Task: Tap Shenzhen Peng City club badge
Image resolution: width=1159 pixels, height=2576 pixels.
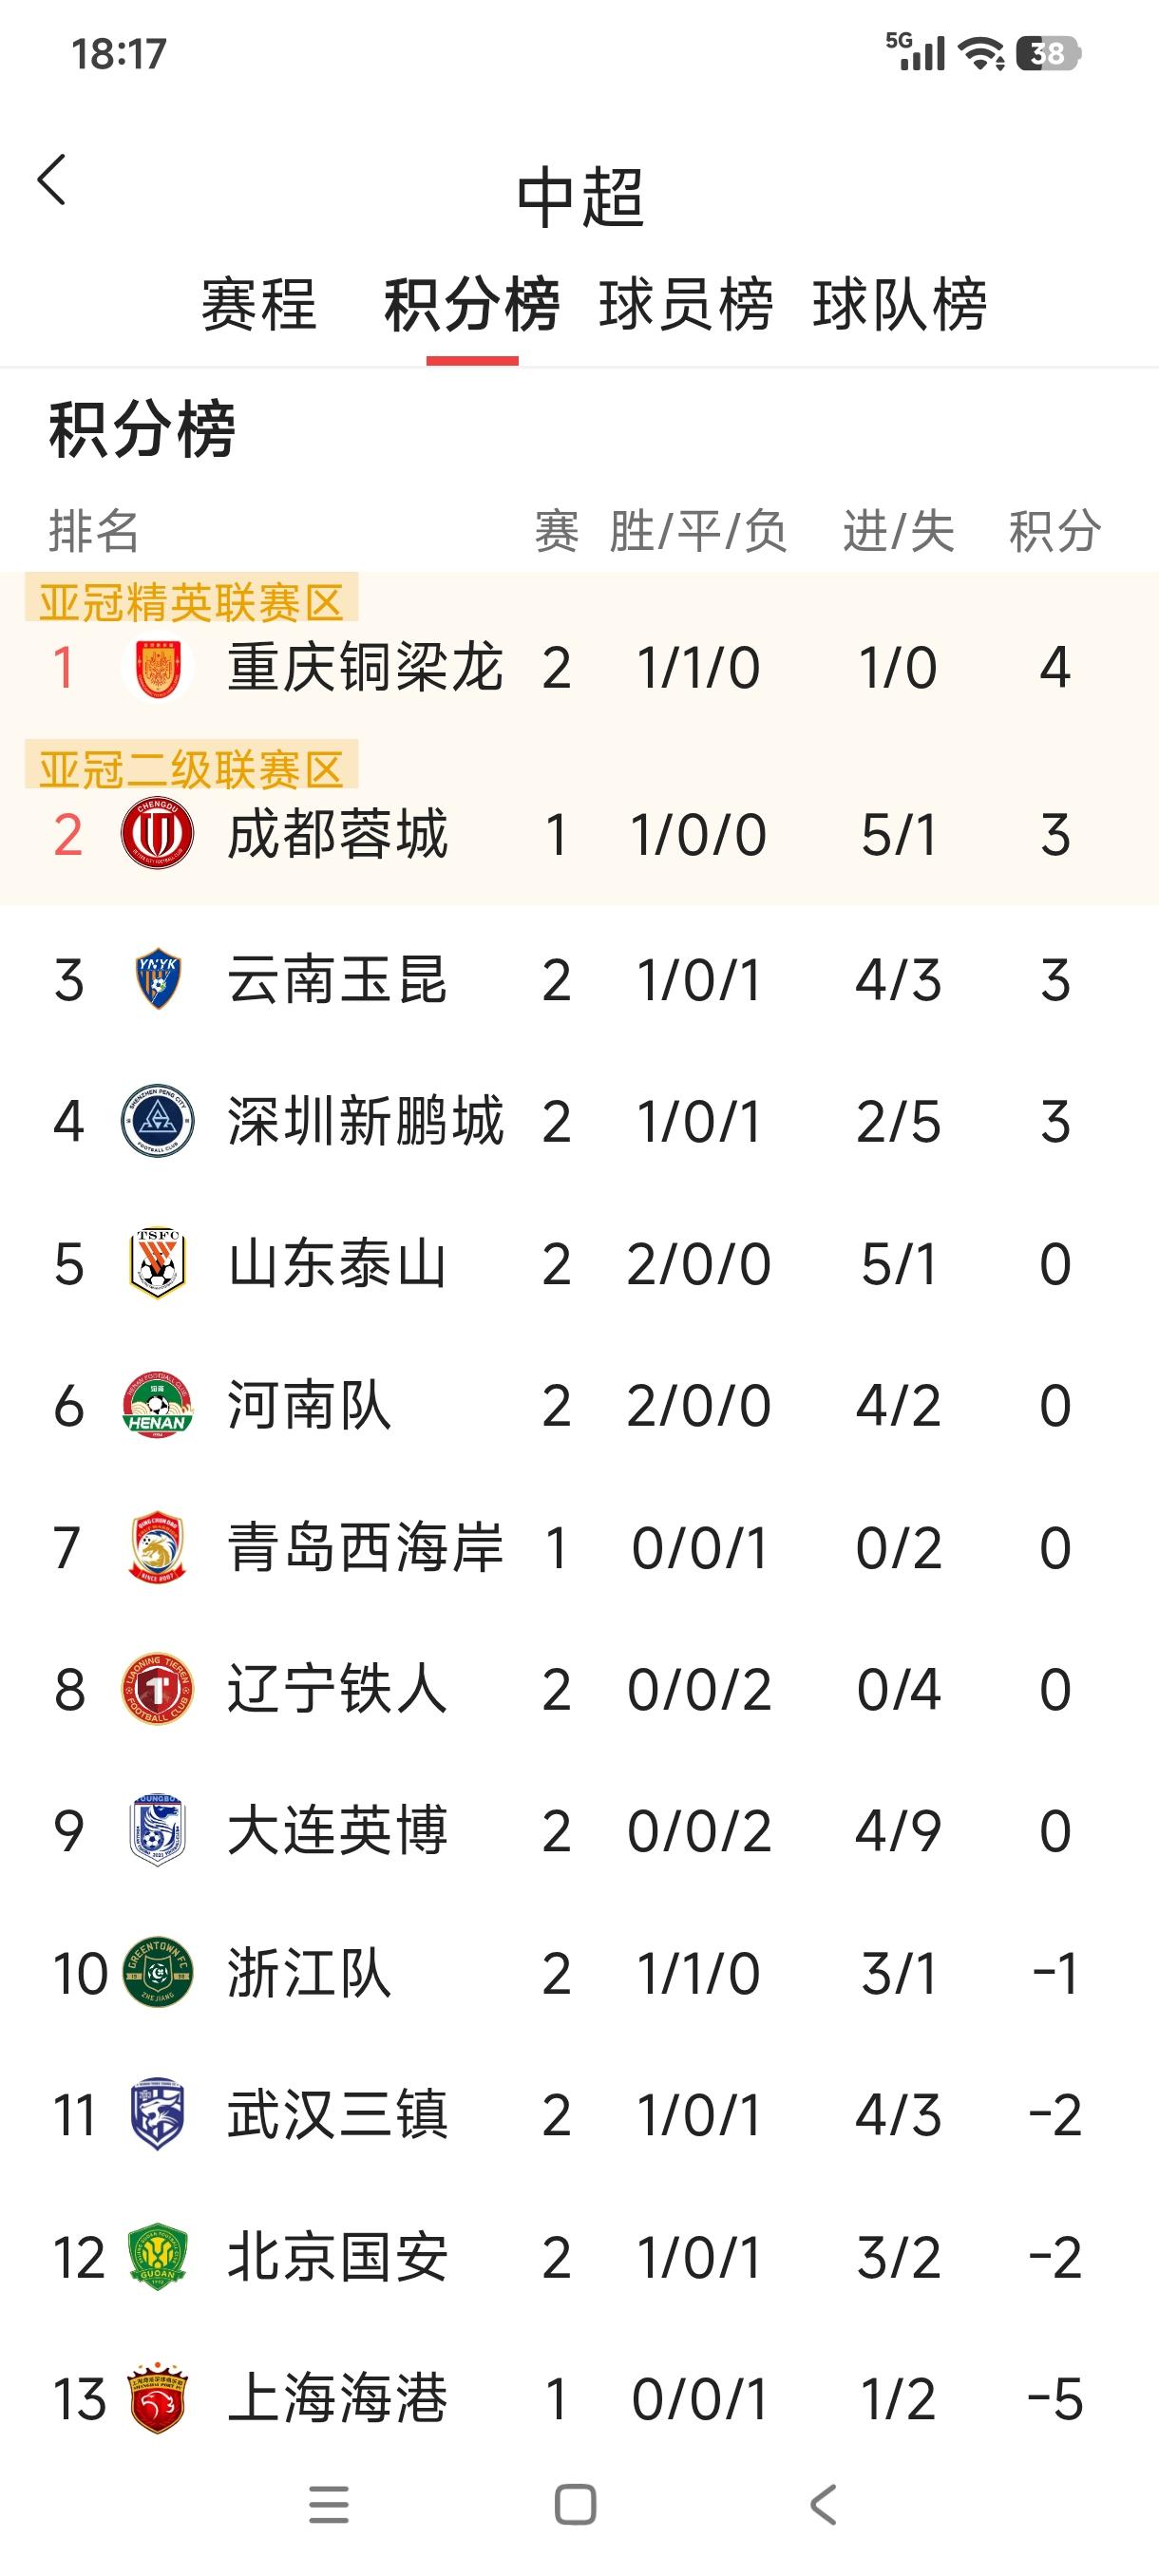Action: (157, 1121)
